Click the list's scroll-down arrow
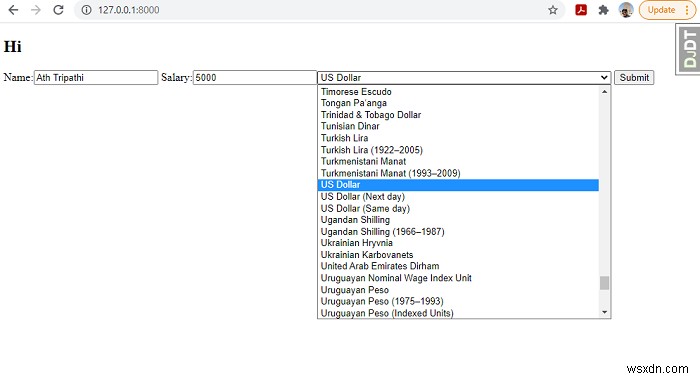 click(x=604, y=312)
